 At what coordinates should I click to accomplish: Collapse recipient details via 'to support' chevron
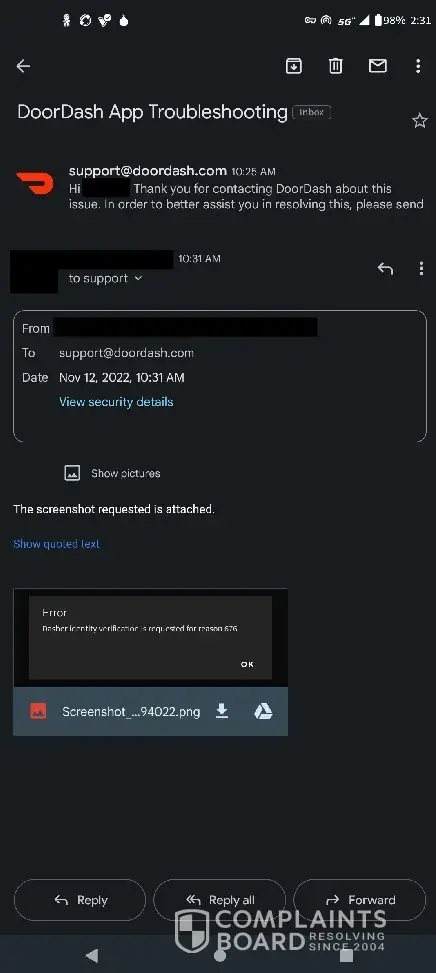tap(138, 279)
